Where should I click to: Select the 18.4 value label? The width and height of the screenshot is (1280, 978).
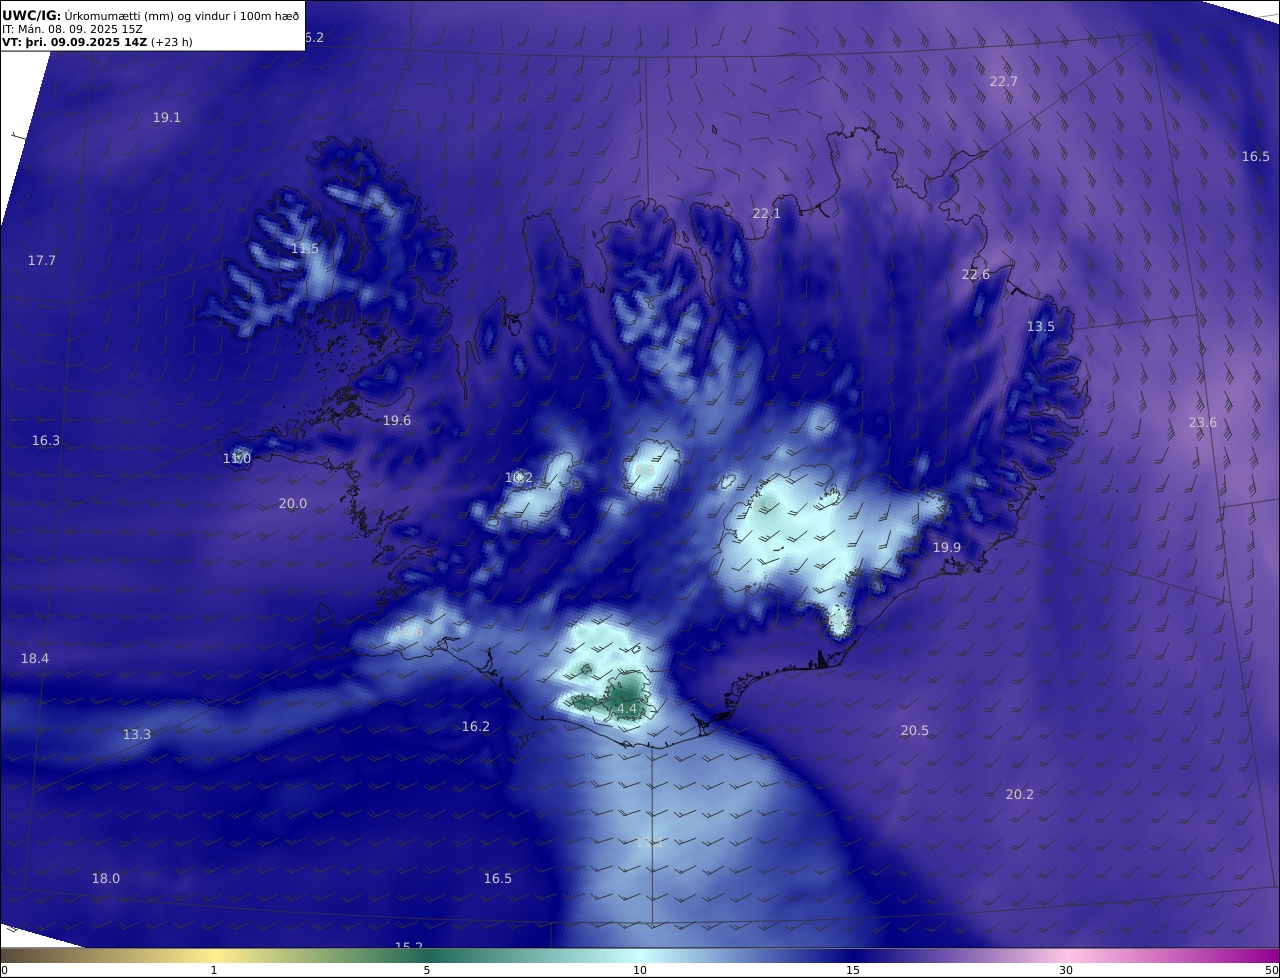click(35, 659)
